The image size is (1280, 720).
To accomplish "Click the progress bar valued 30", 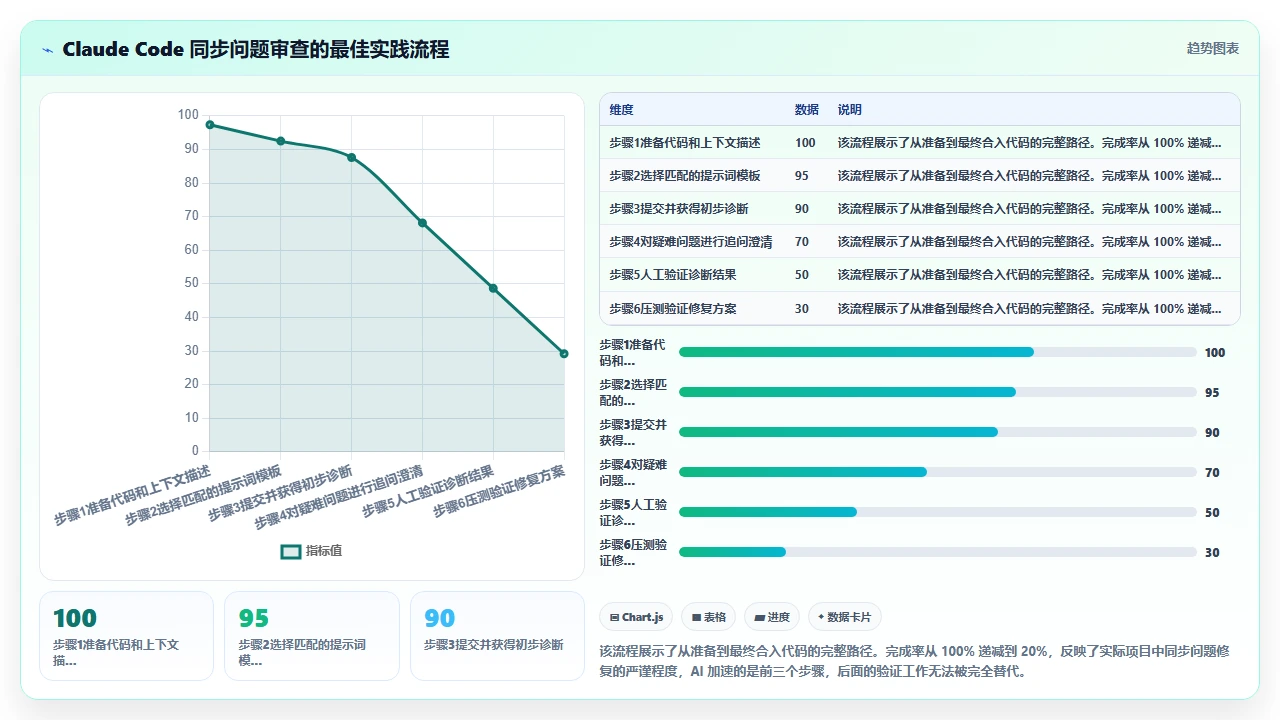I will [937, 552].
